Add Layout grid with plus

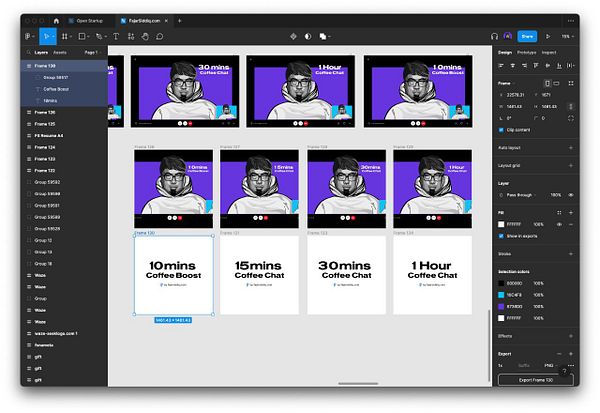(571, 165)
